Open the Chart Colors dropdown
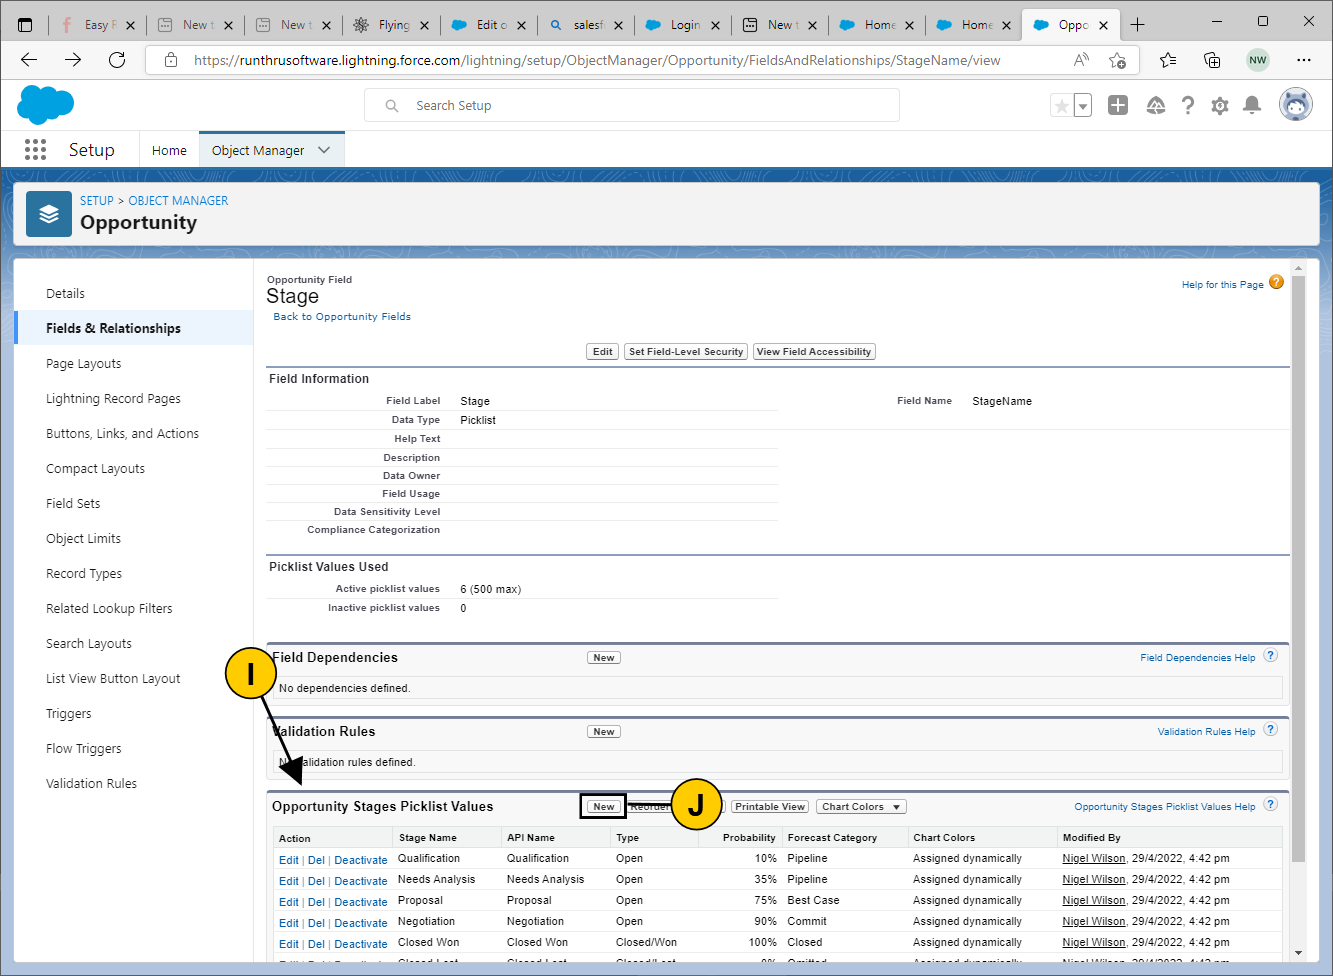 pos(861,807)
